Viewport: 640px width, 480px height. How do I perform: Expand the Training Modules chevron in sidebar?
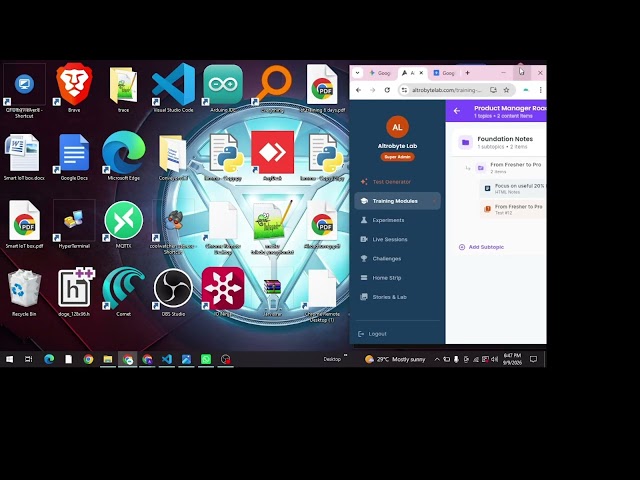pyautogui.click(x=434, y=201)
